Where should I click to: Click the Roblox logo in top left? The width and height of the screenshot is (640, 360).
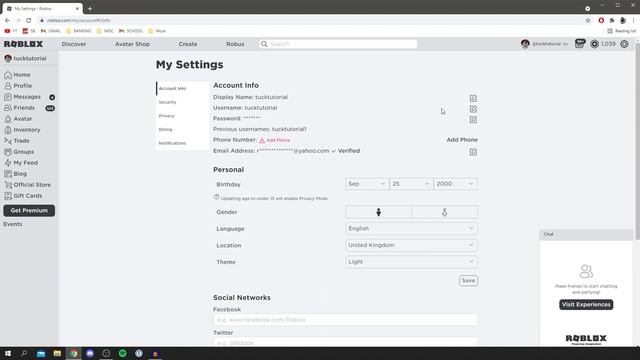point(24,44)
